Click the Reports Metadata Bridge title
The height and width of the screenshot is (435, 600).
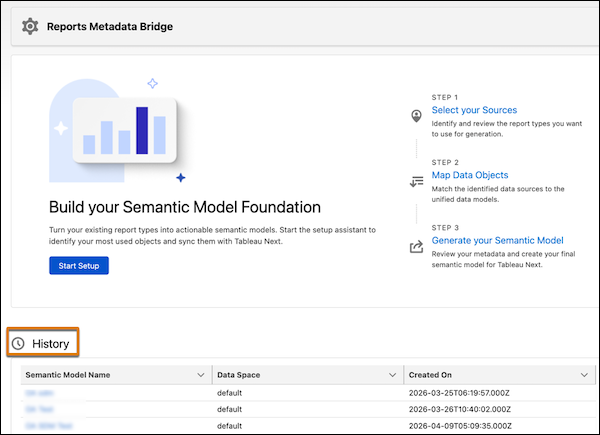[110, 26]
